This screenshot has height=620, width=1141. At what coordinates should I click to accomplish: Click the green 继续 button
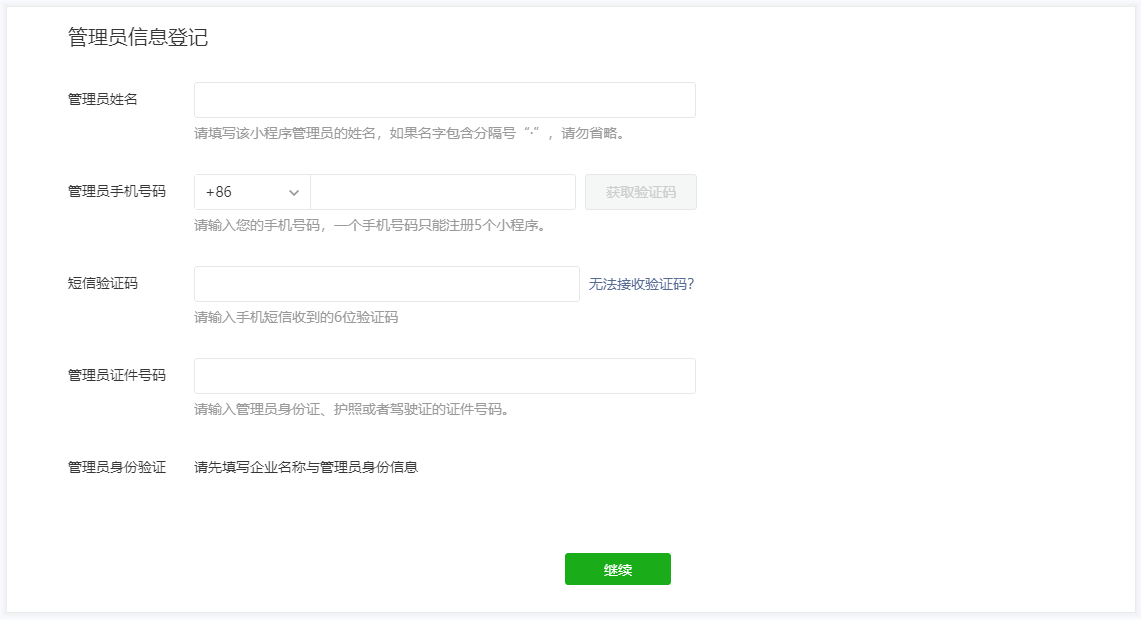(x=617, y=569)
